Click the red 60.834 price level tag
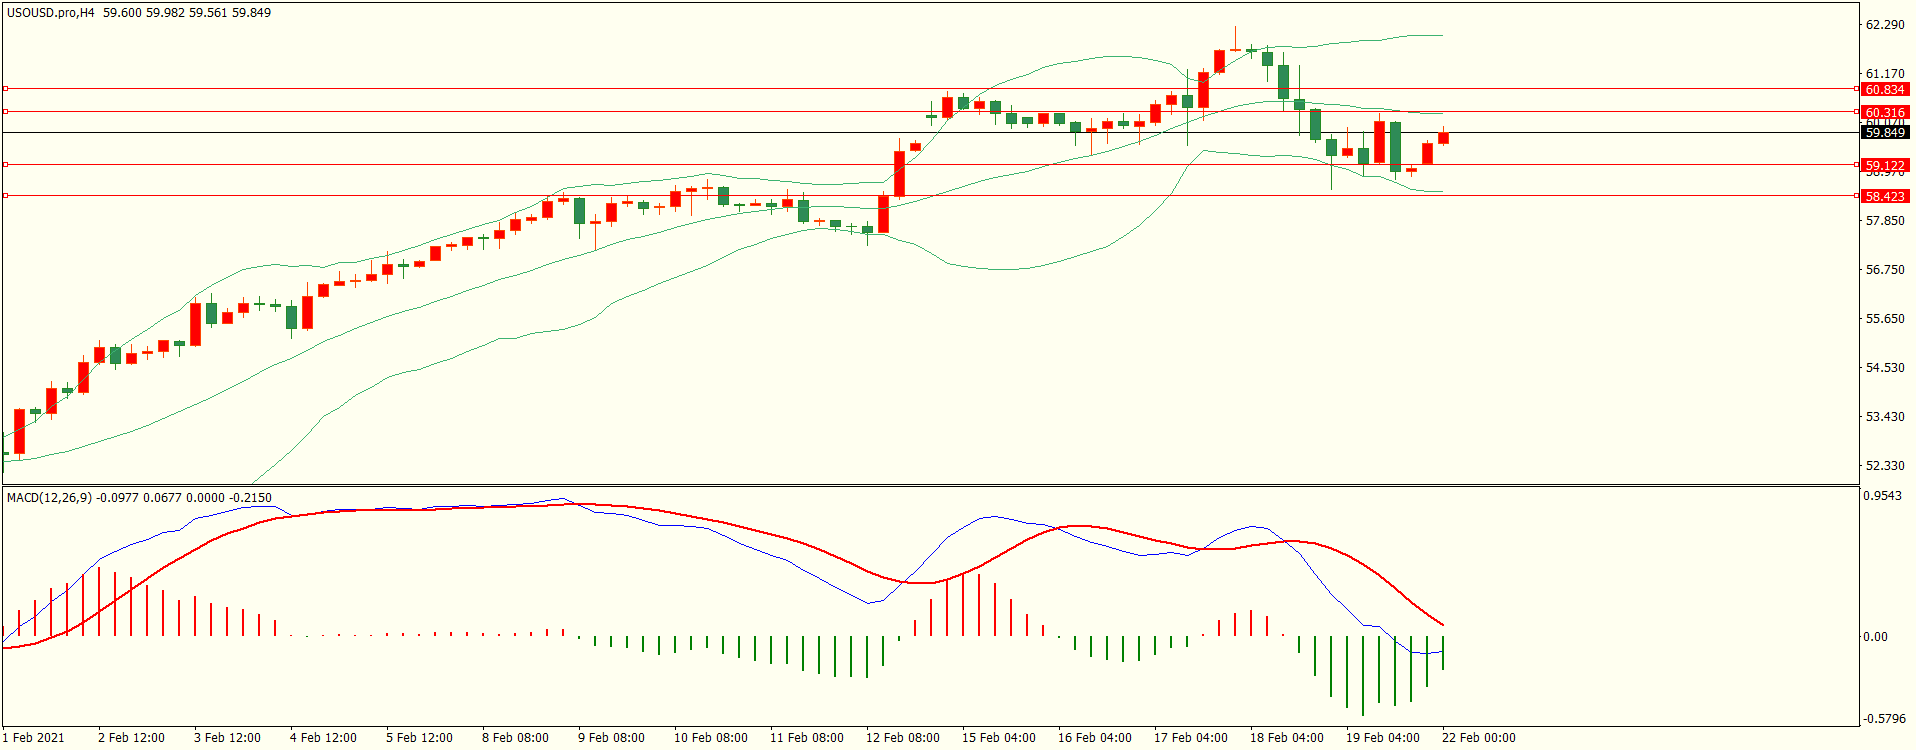The width and height of the screenshot is (1916, 750). click(x=1884, y=90)
